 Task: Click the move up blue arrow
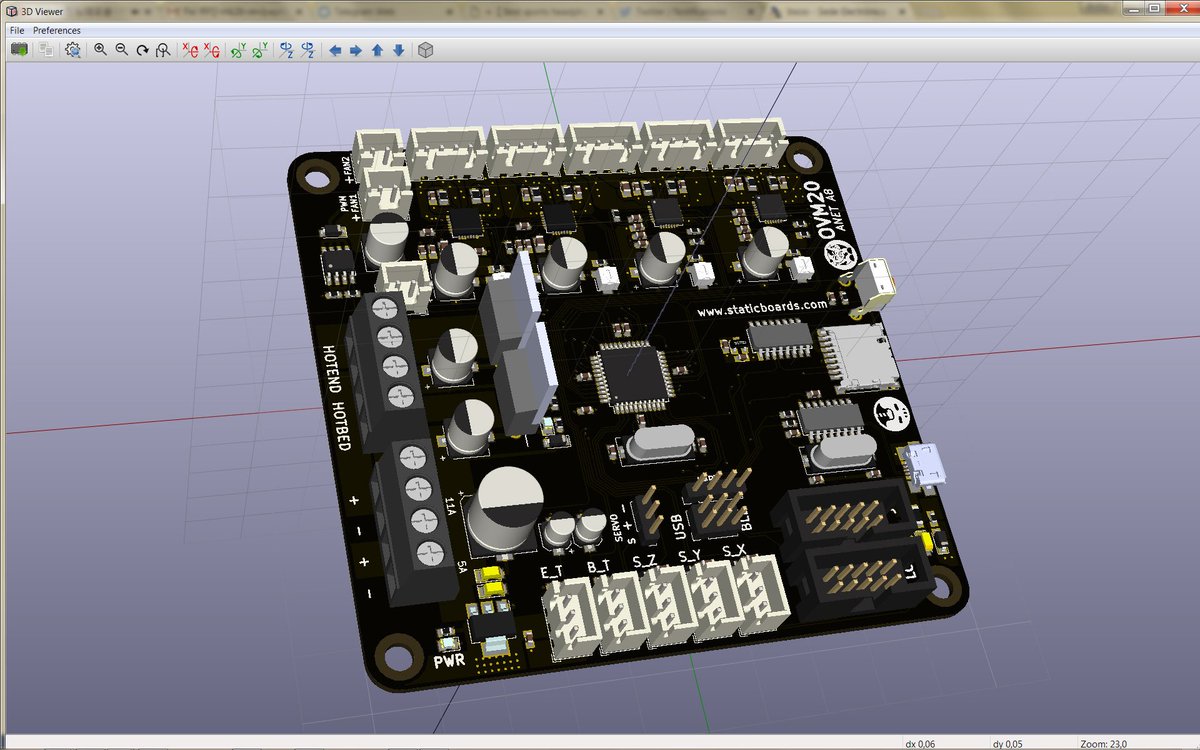377,49
